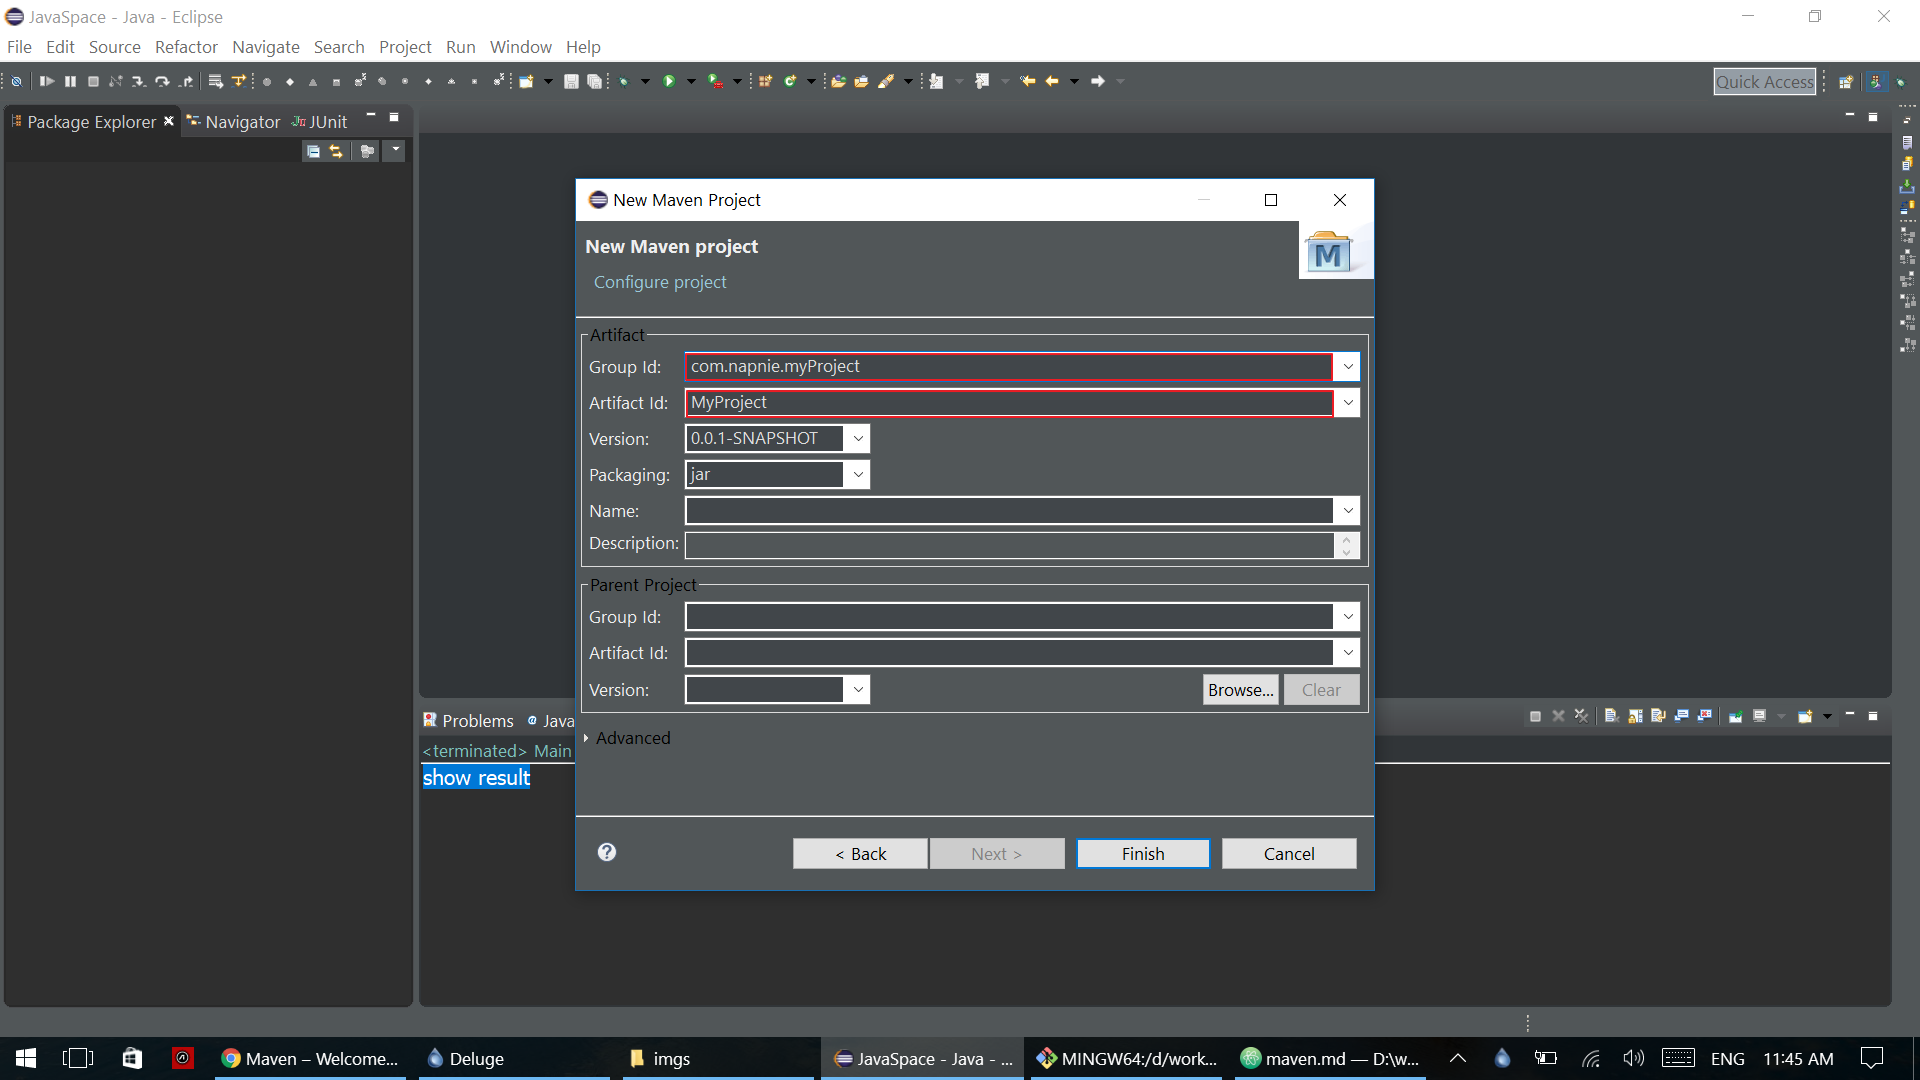Viewport: 1920px width, 1080px height.
Task: Click the Save icon in toolbar
Action: pyautogui.click(x=571, y=81)
